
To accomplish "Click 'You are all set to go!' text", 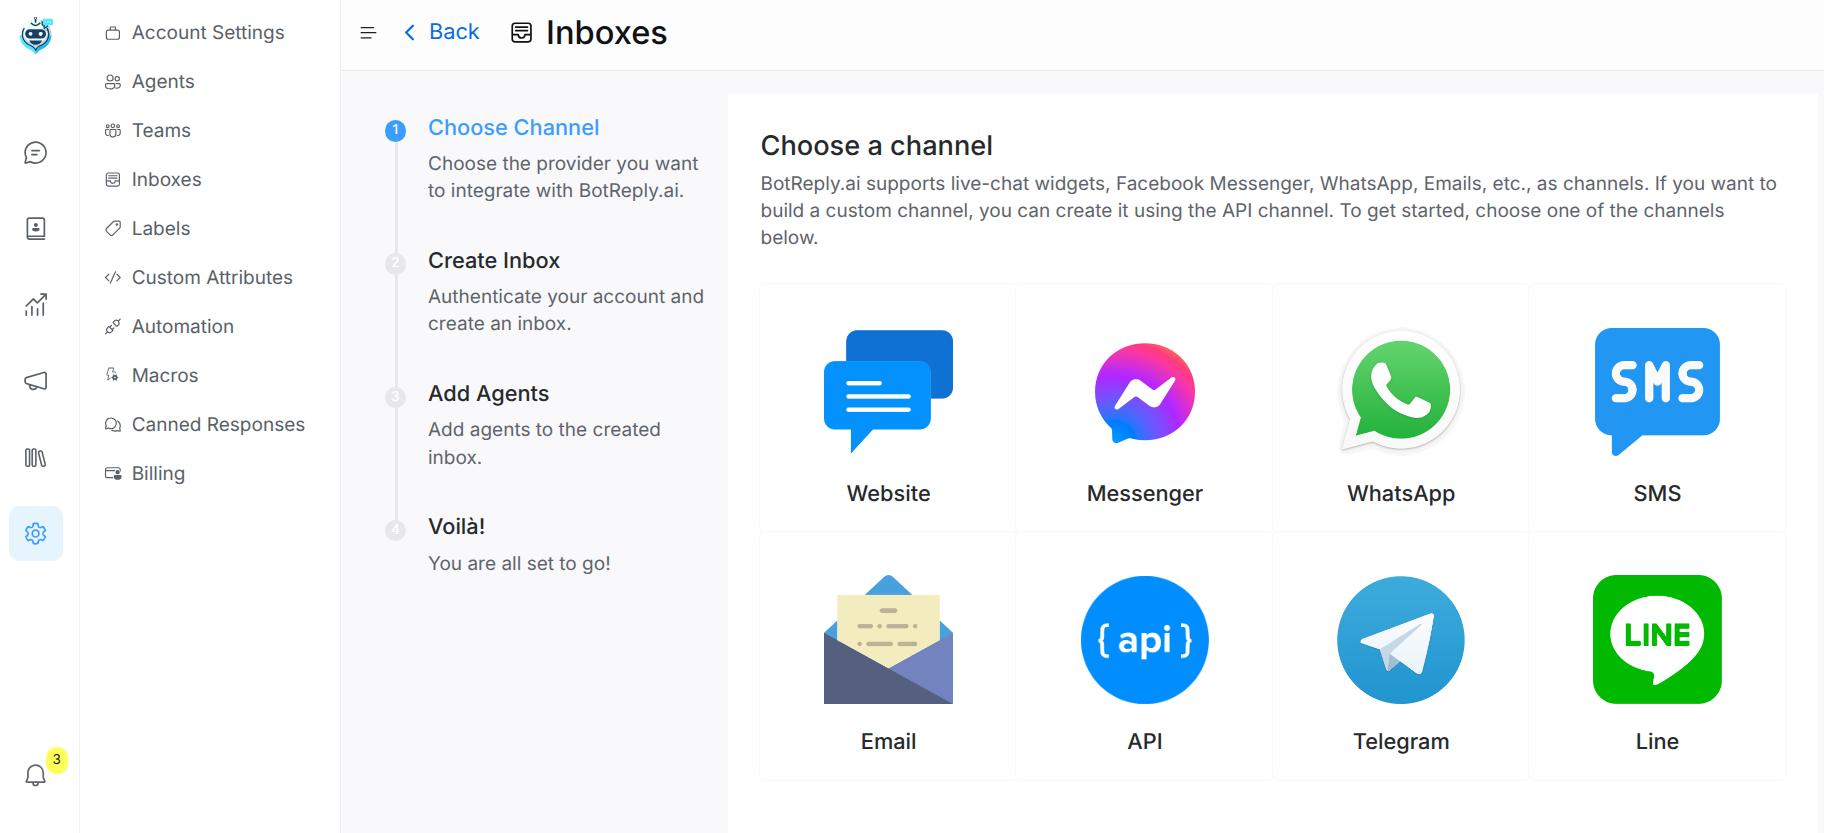I will (519, 564).
